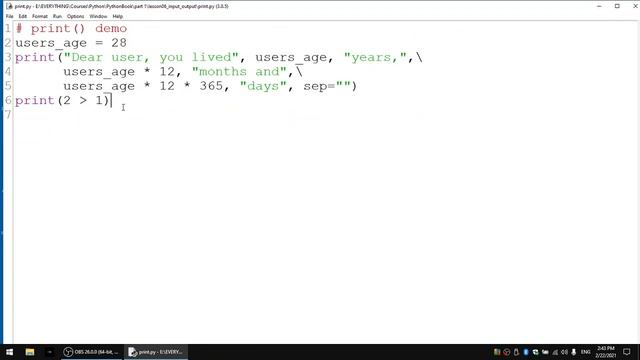Click users_age variable on line 2
This screenshot has width=640, height=360.
(x=51, y=43)
